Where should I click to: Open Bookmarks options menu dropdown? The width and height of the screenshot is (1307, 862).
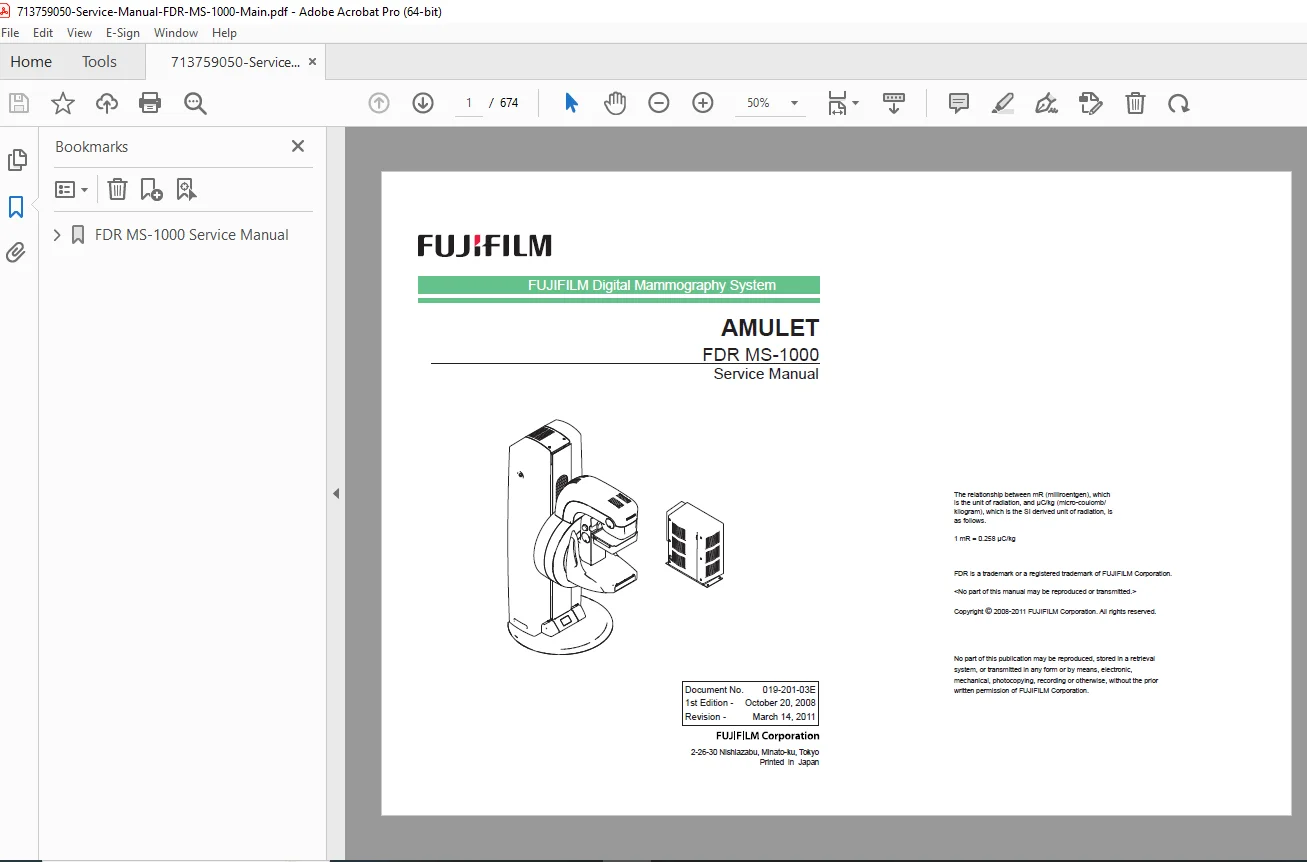(72, 189)
